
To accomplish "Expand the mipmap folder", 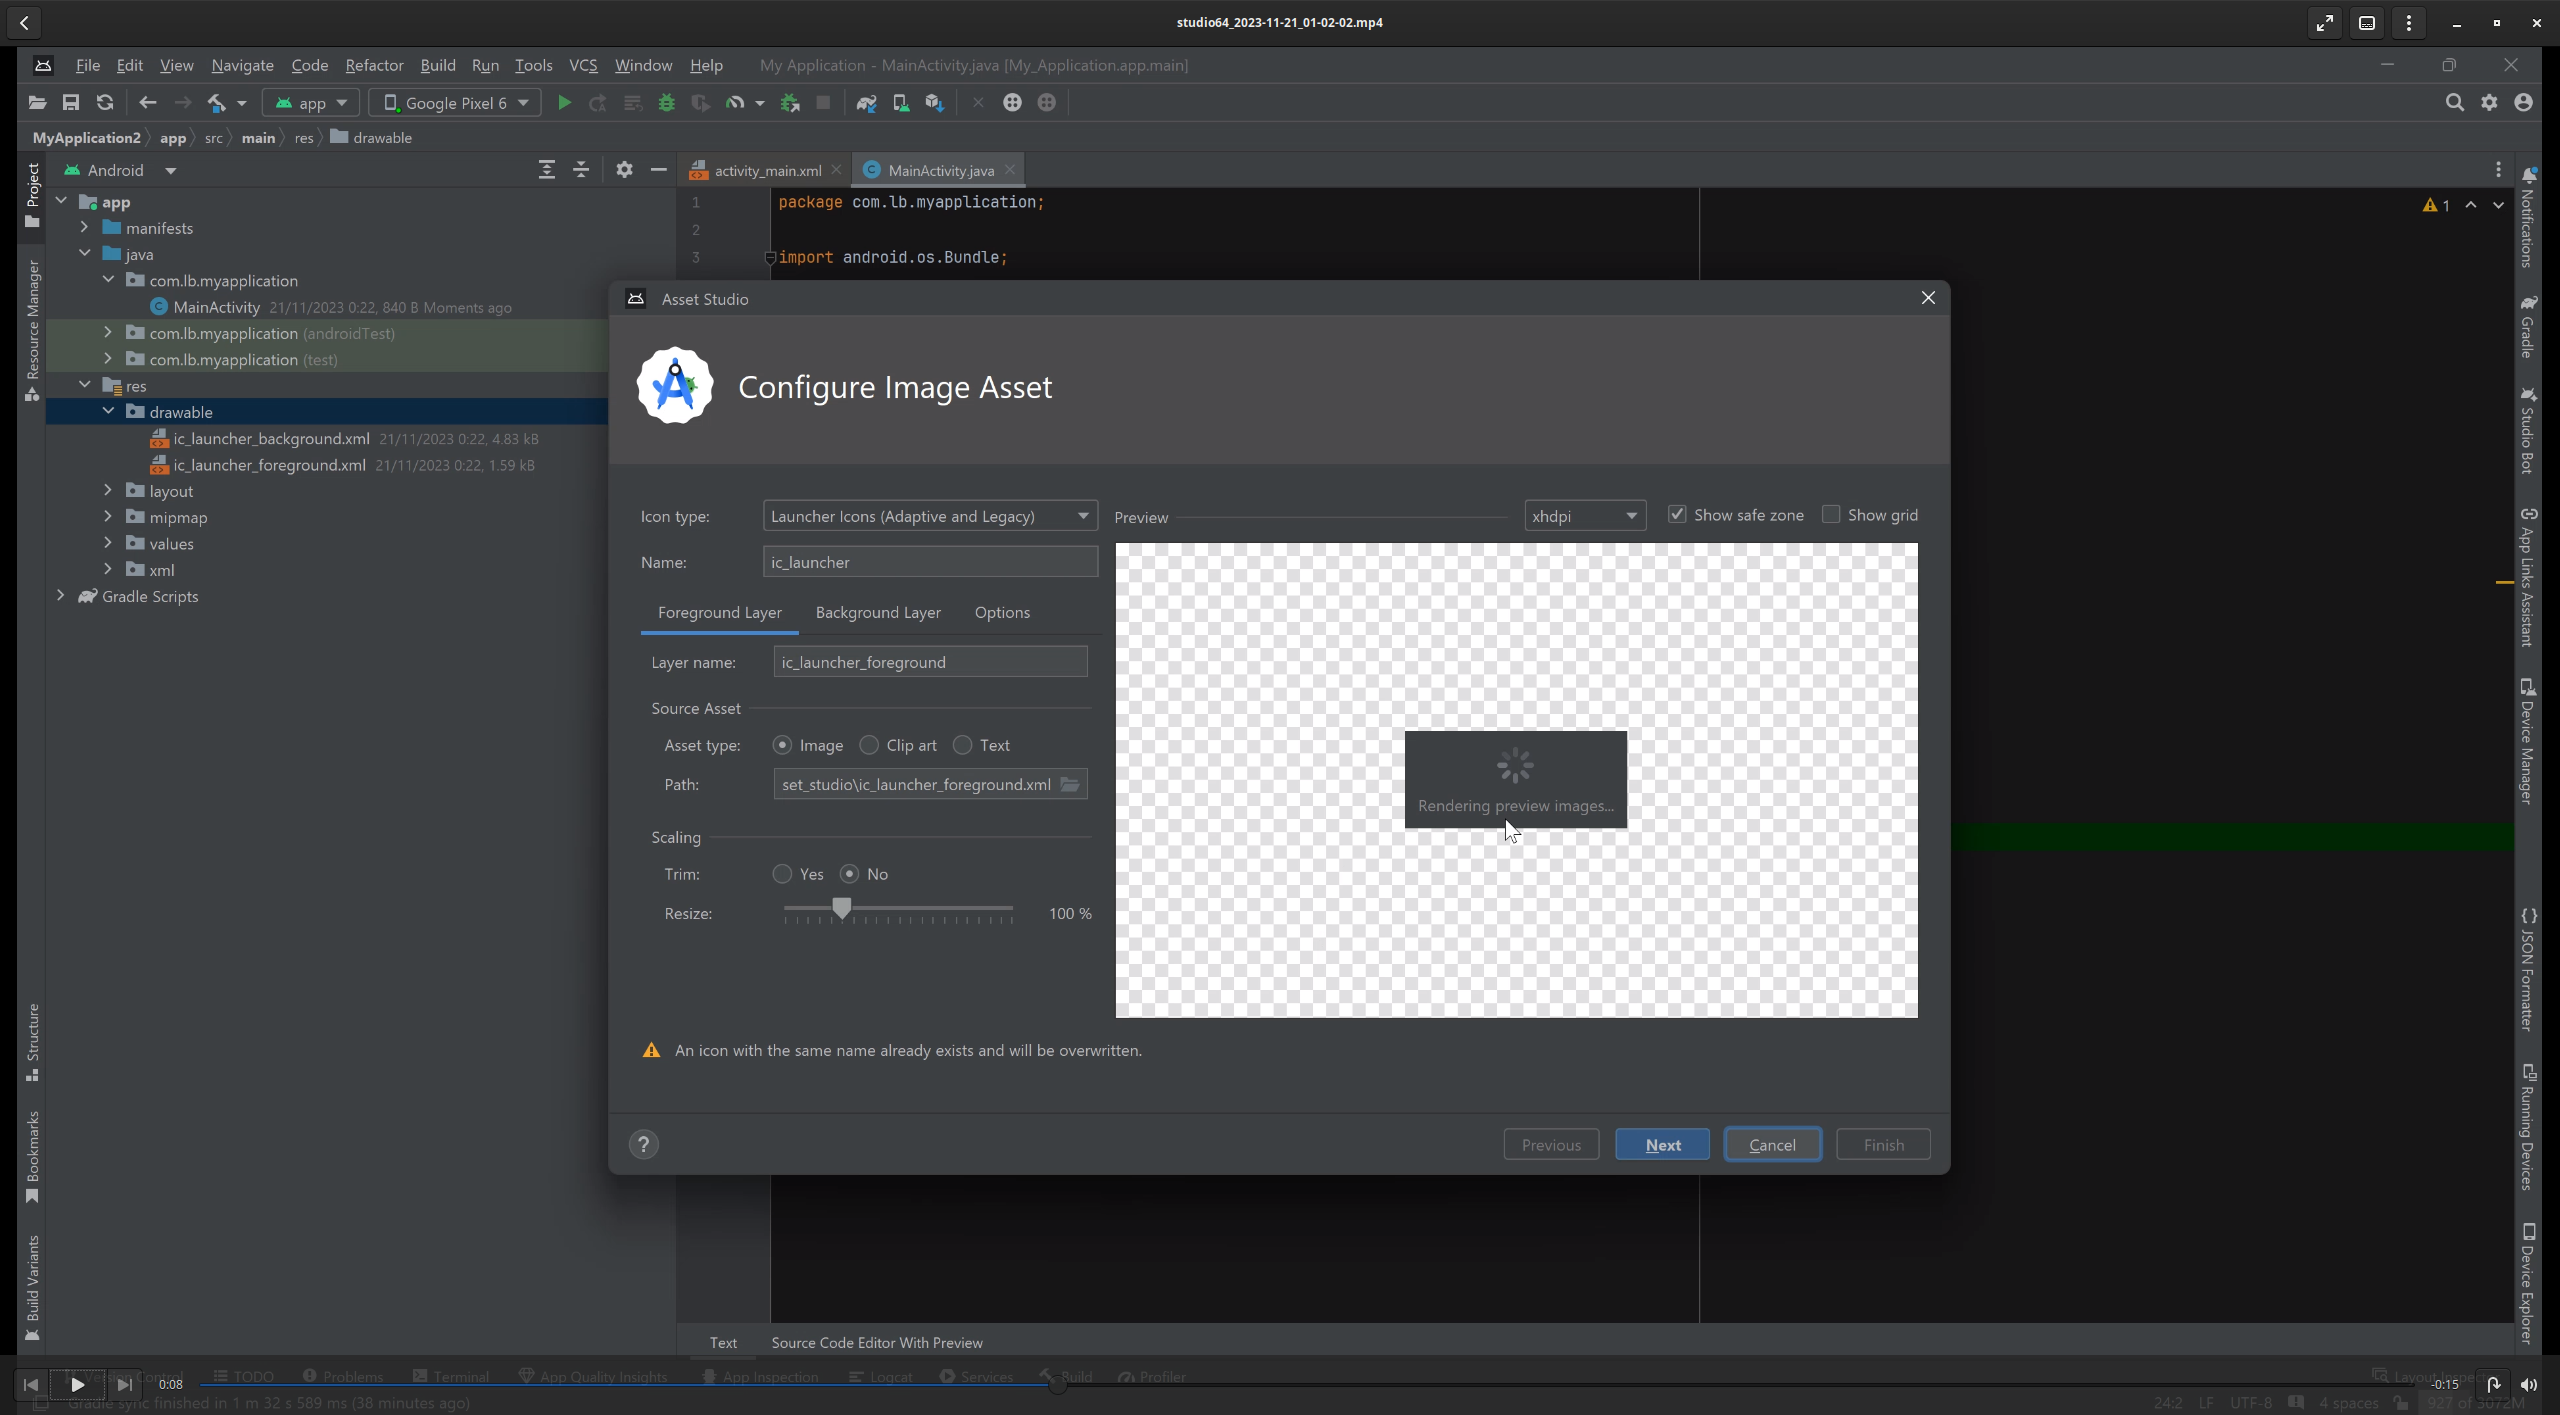I will tap(108, 517).
